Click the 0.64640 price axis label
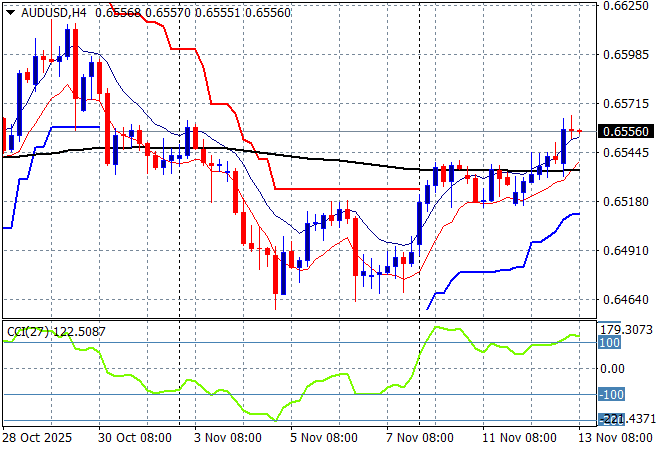660x450 pixels. [x=626, y=300]
